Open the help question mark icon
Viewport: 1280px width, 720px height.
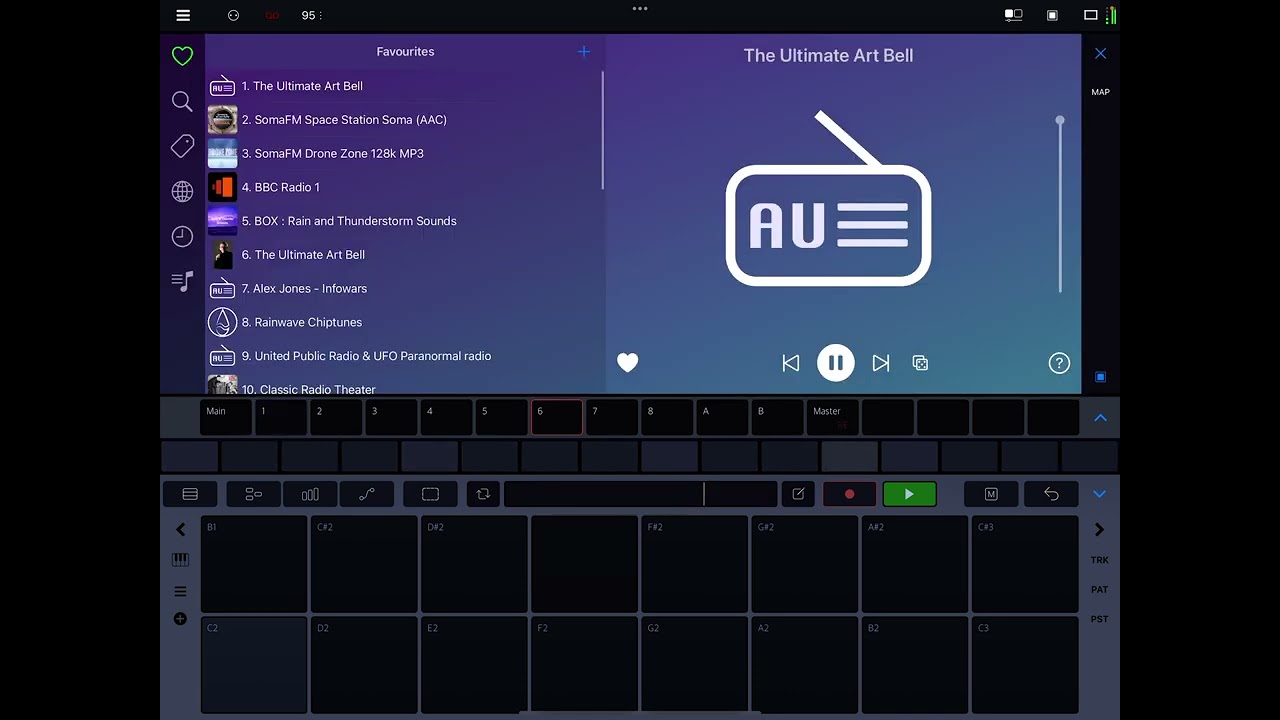[1059, 363]
